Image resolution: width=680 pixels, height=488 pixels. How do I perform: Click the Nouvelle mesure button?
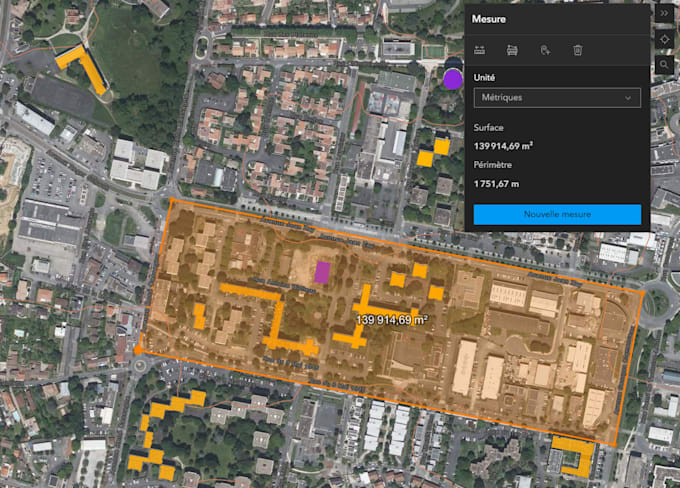click(557, 214)
